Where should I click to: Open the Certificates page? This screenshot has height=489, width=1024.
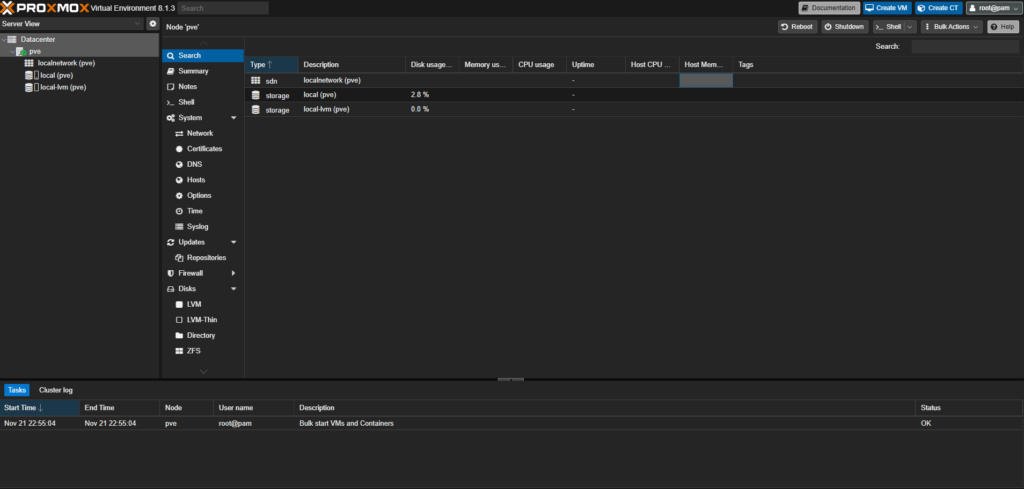click(204, 149)
